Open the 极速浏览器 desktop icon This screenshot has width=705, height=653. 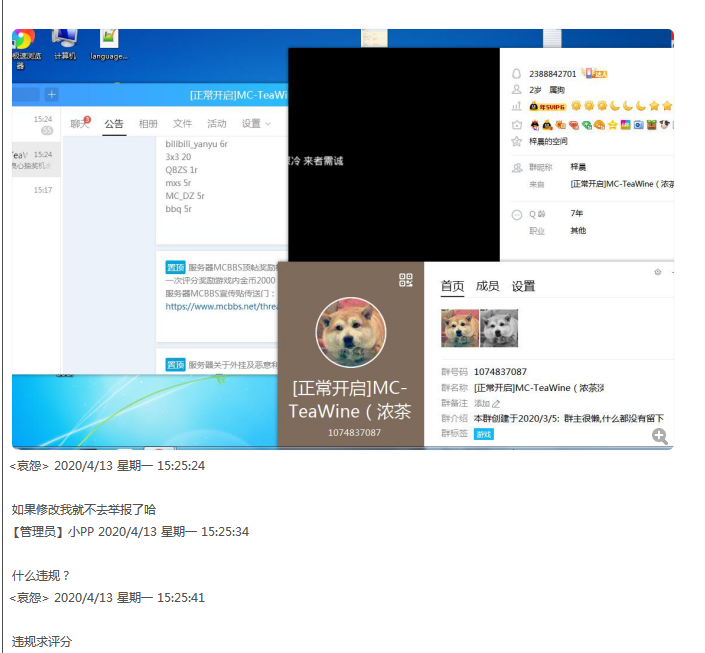pyautogui.click(x=24, y=49)
